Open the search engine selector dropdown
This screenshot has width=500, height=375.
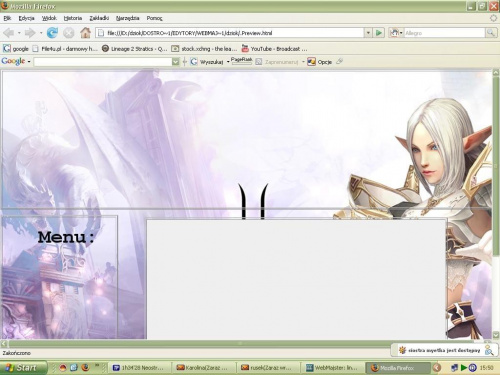396,33
